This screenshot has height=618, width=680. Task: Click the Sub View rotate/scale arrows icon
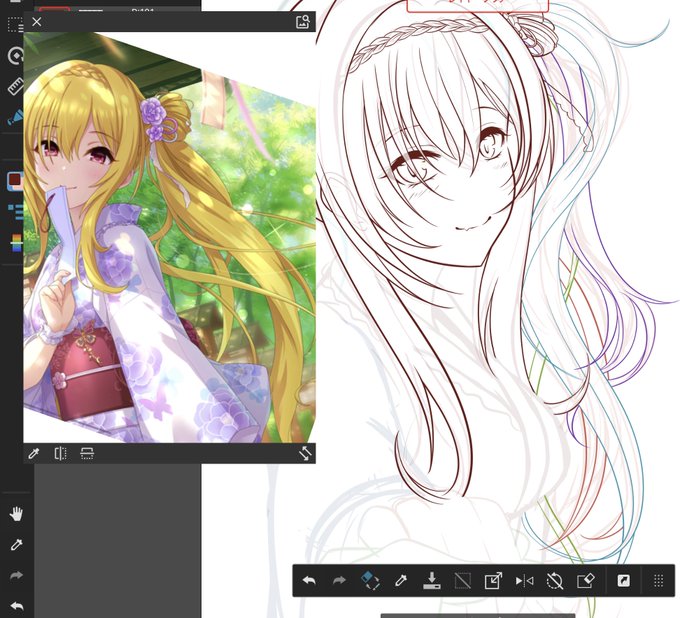pyautogui.click(x=305, y=453)
